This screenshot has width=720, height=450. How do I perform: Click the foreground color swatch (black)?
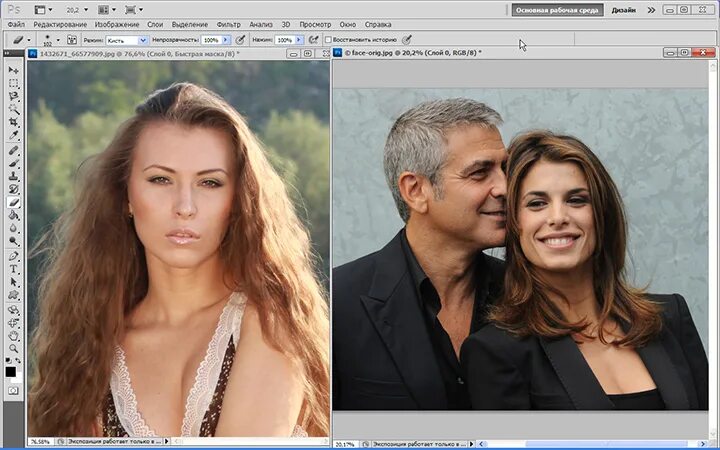(10, 372)
